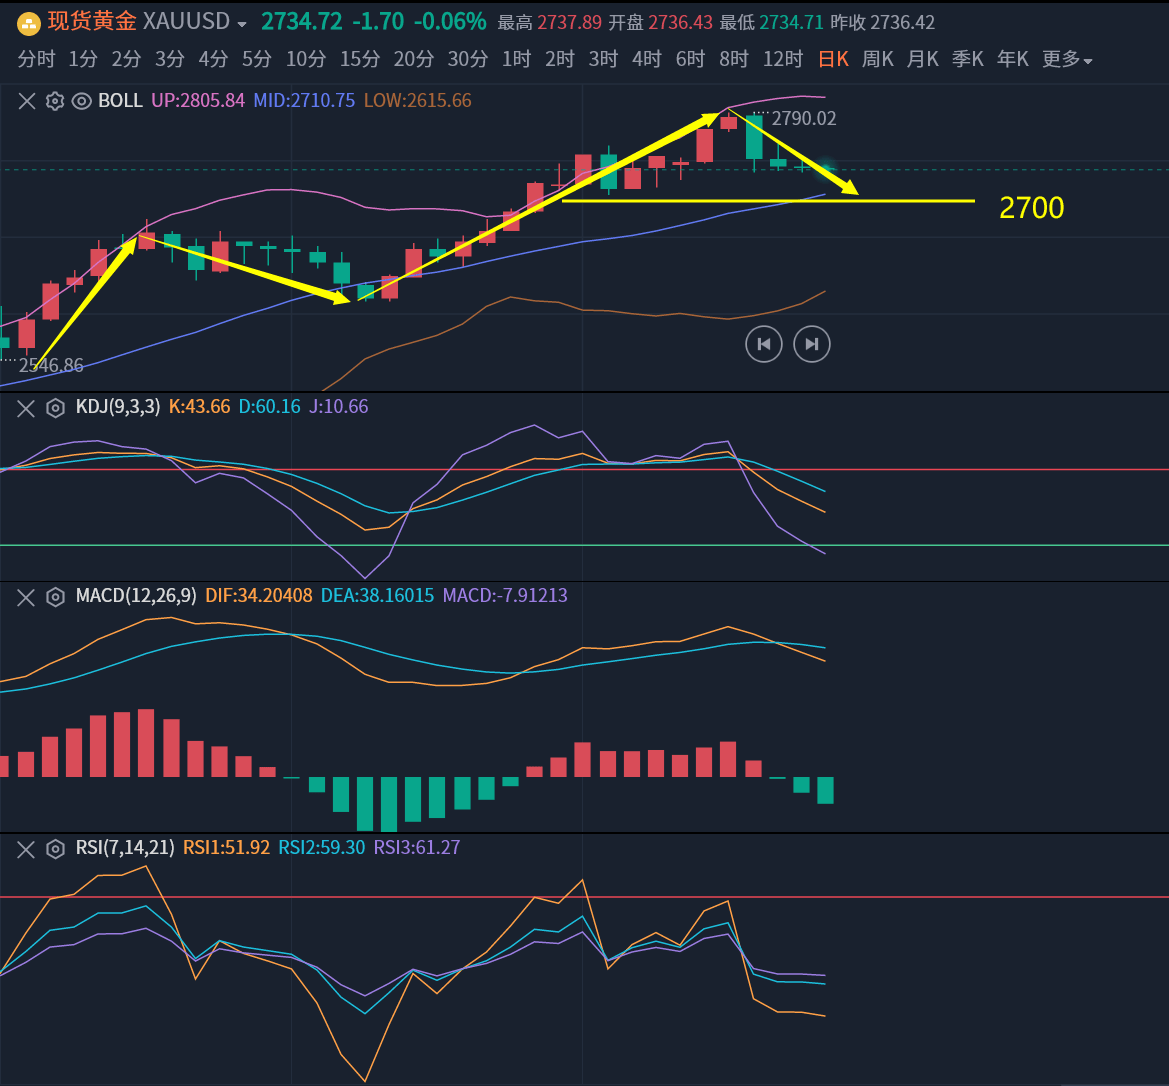This screenshot has height=1086, width=1169.
Task: Toggle BOLL indicator visibility eye
Action: pos(82,101)
